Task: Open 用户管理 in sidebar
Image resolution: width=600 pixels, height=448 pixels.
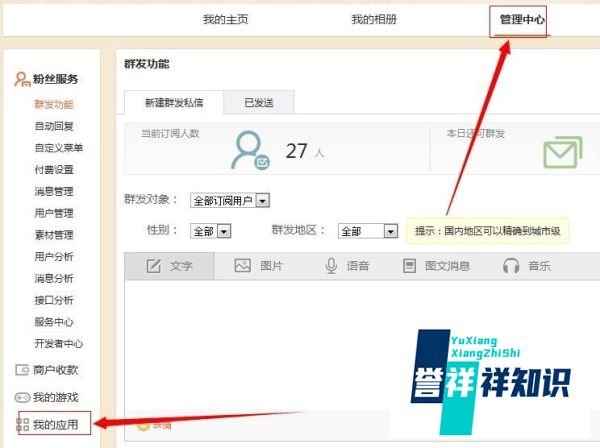Action: (54, 213)
